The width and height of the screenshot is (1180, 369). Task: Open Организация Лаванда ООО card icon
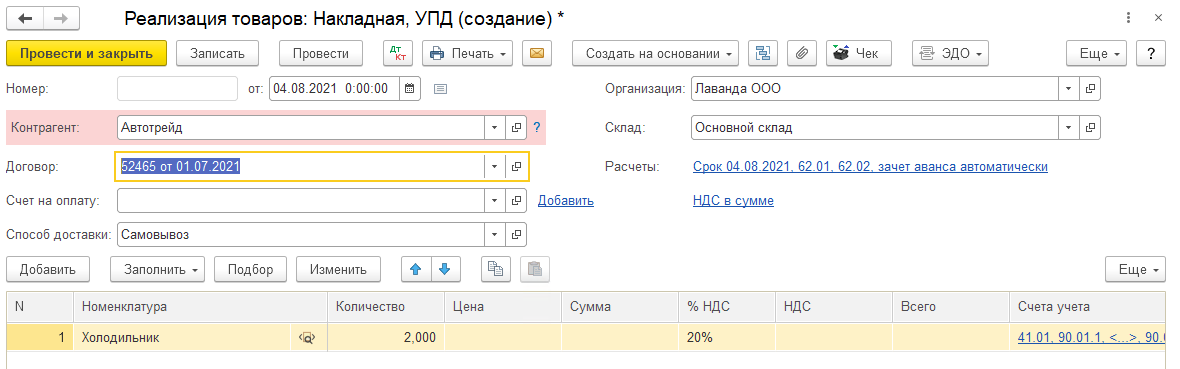[x=1090, y=89]
